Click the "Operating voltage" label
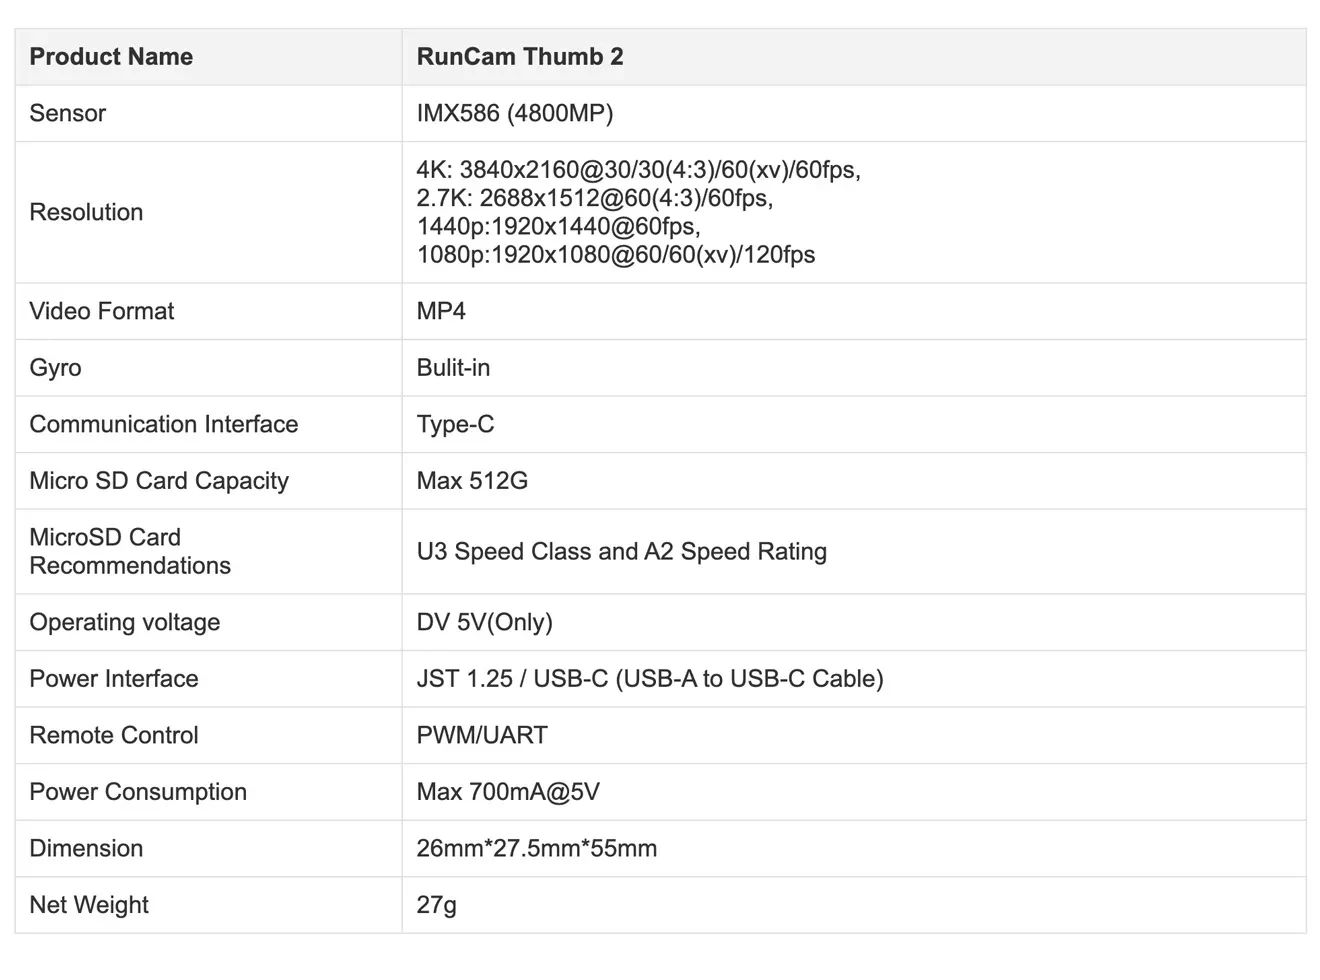This screenshot has width=1320, height=980. point(124,622)
